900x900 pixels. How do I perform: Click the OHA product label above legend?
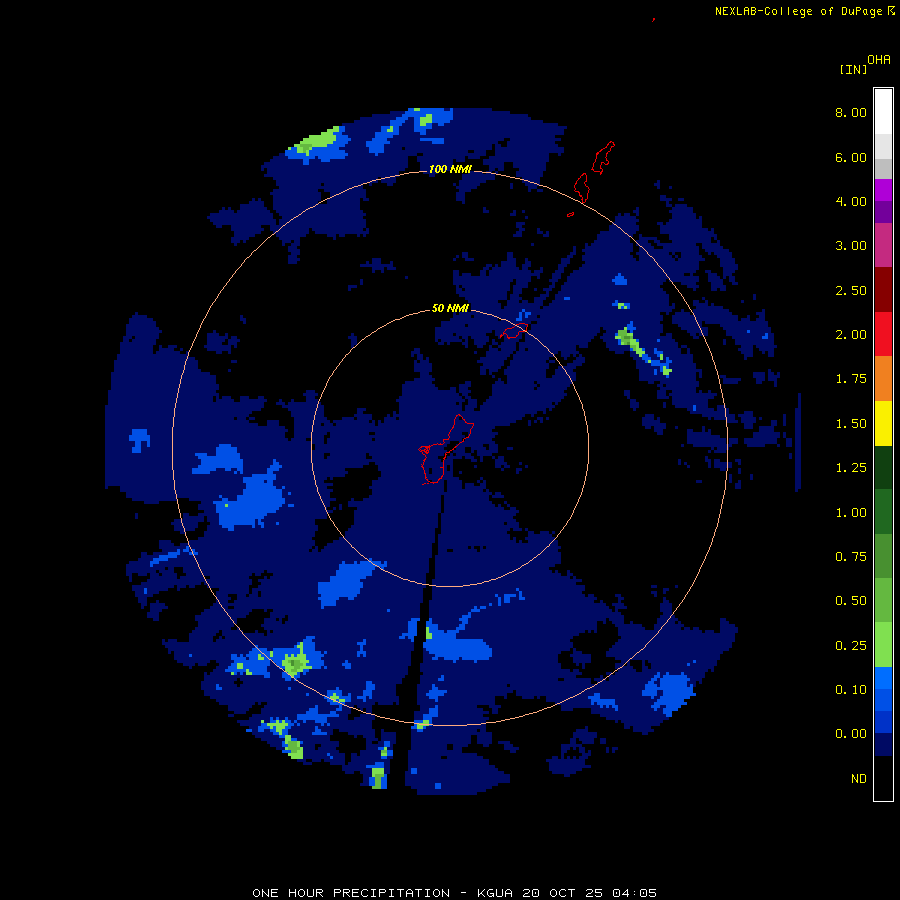pyautogui.click(x=879, y=60)
